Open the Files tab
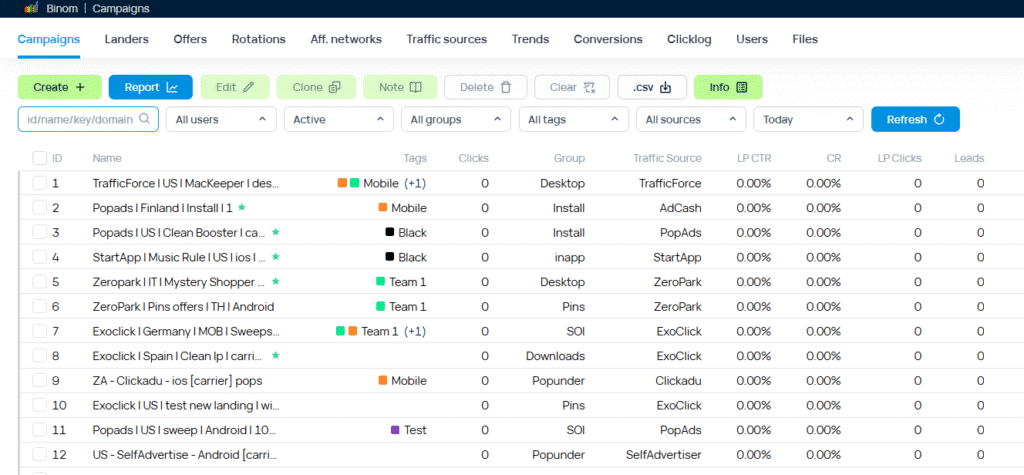Image resolution: width=1024 pixels, height=475 pixels. (805, 39)
